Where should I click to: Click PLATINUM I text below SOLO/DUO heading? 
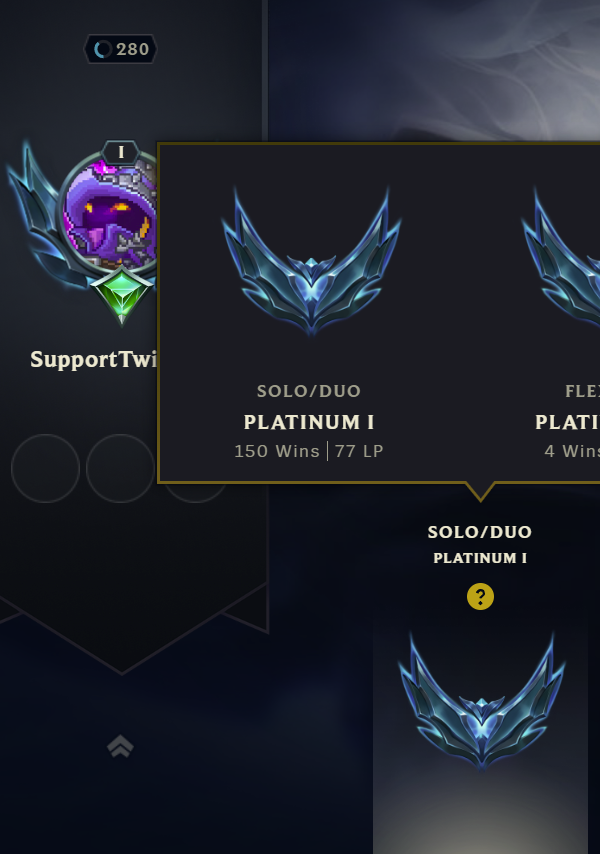coord(480,558)
